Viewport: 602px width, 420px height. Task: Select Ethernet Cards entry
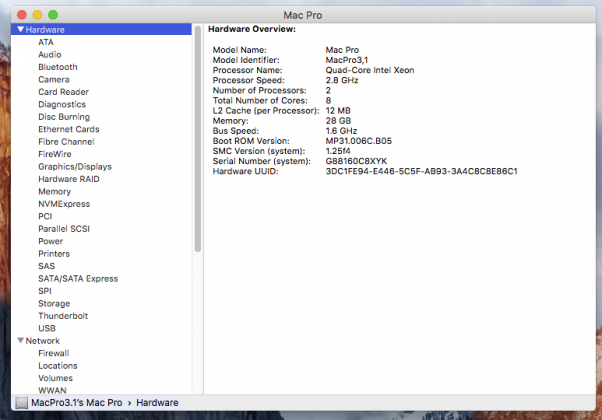click(x=69, y=129)
